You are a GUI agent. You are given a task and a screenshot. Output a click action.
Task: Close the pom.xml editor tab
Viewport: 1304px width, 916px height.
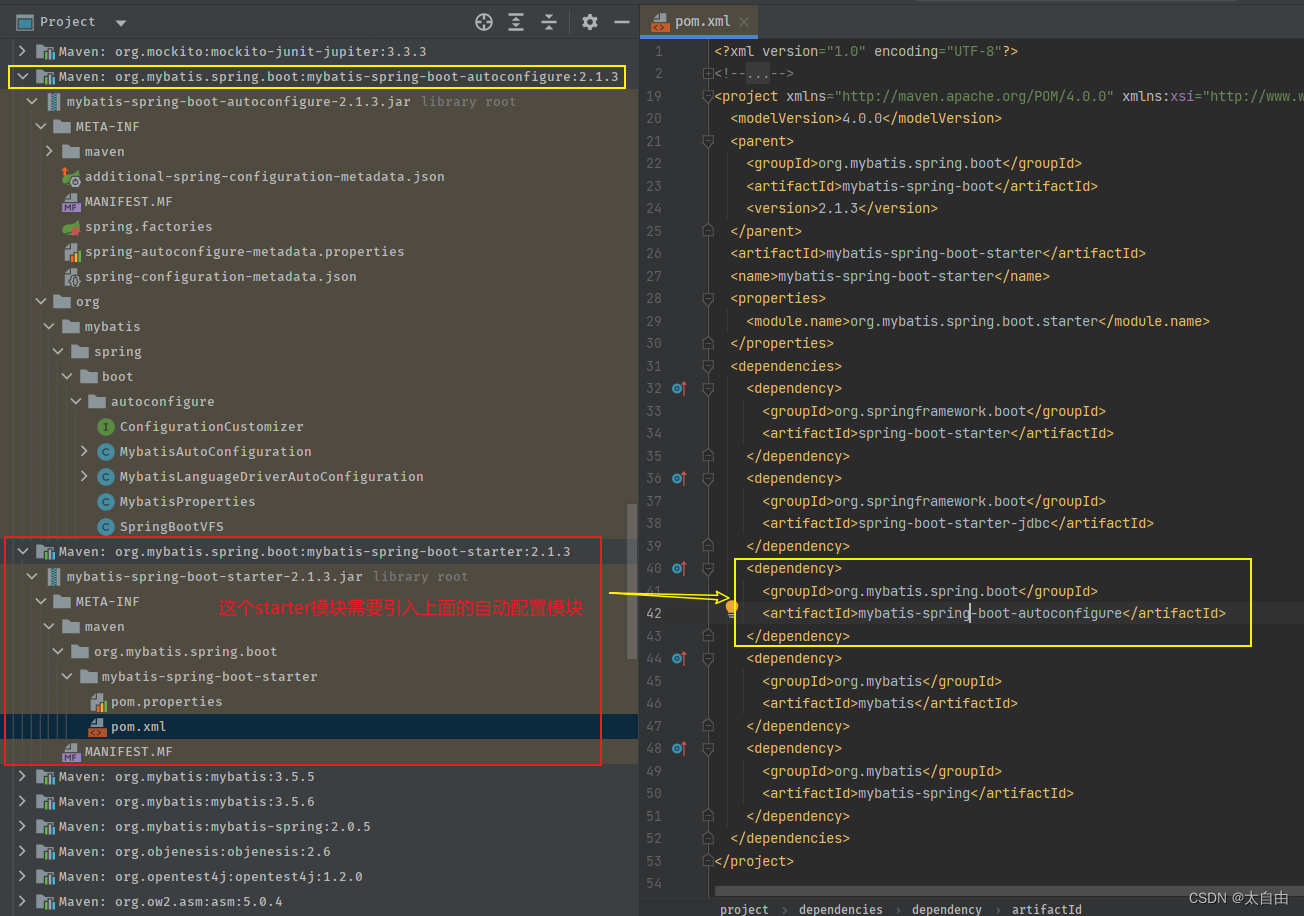tap(745, 21)
